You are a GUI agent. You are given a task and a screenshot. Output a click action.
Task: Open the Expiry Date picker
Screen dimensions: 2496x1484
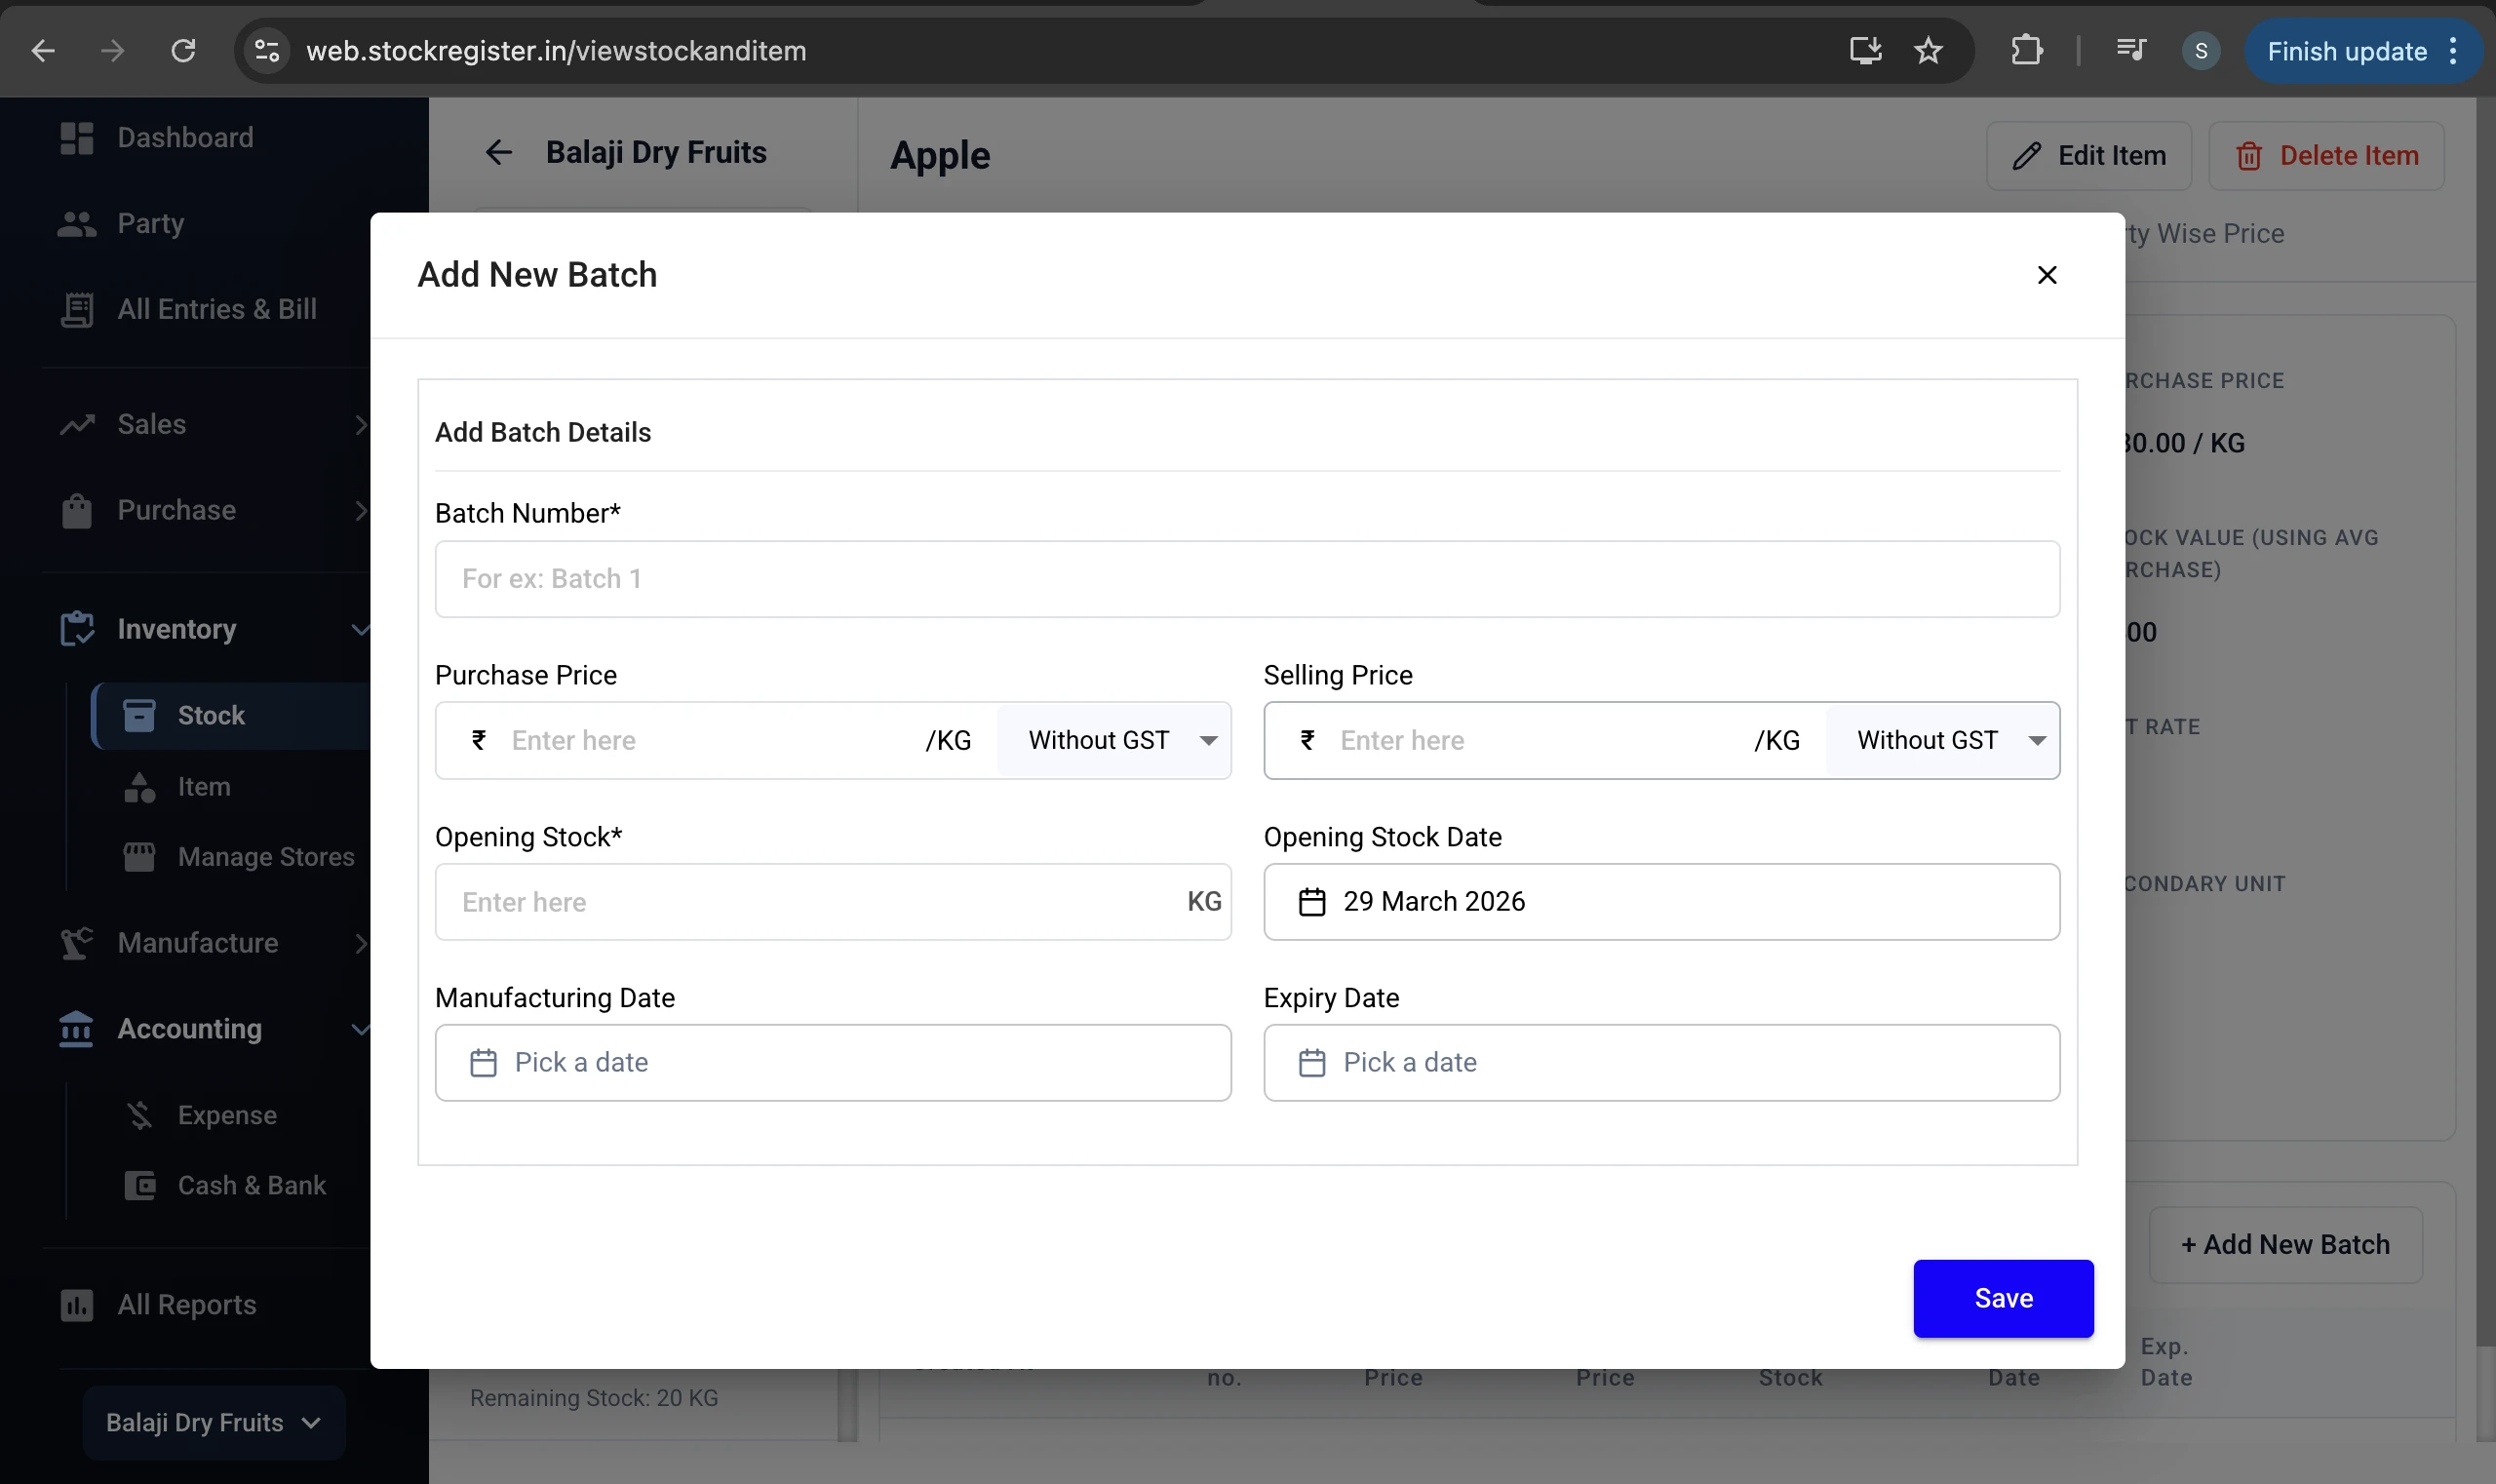pyautogui.click(x=1660, y=1062)
